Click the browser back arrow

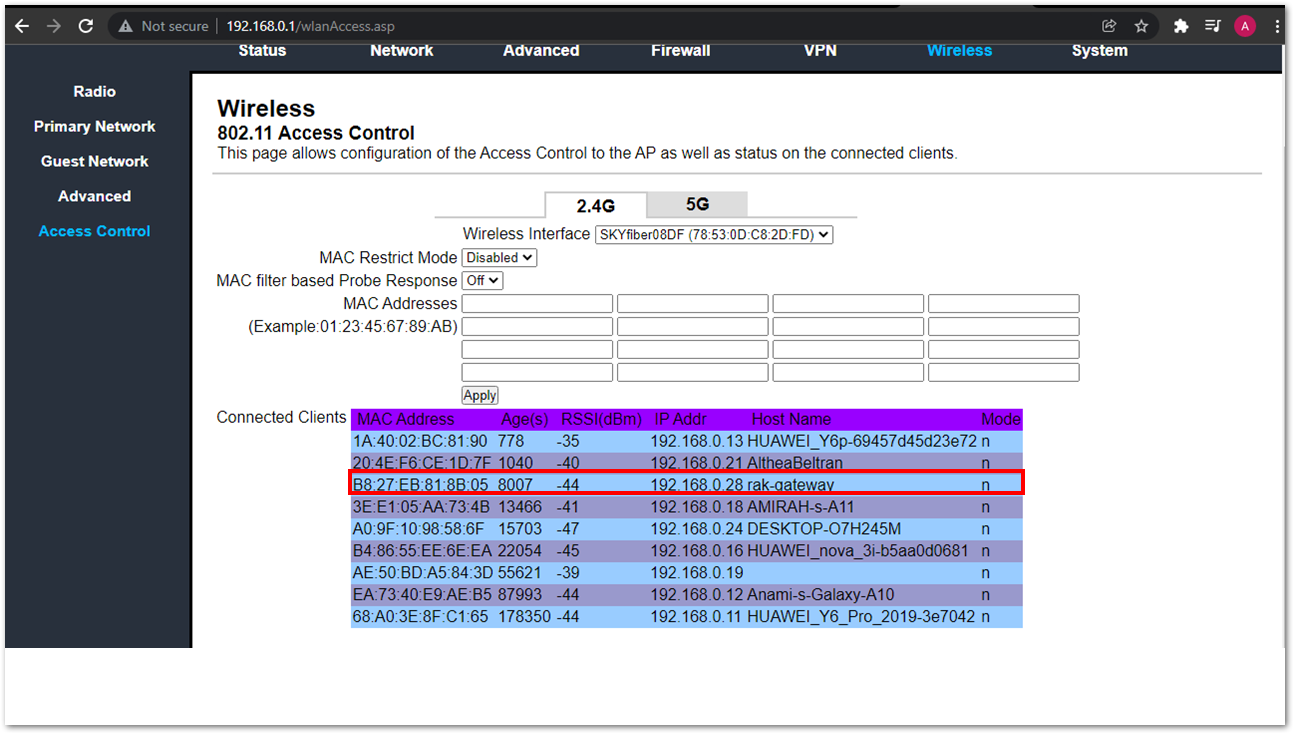click(22, 26)
